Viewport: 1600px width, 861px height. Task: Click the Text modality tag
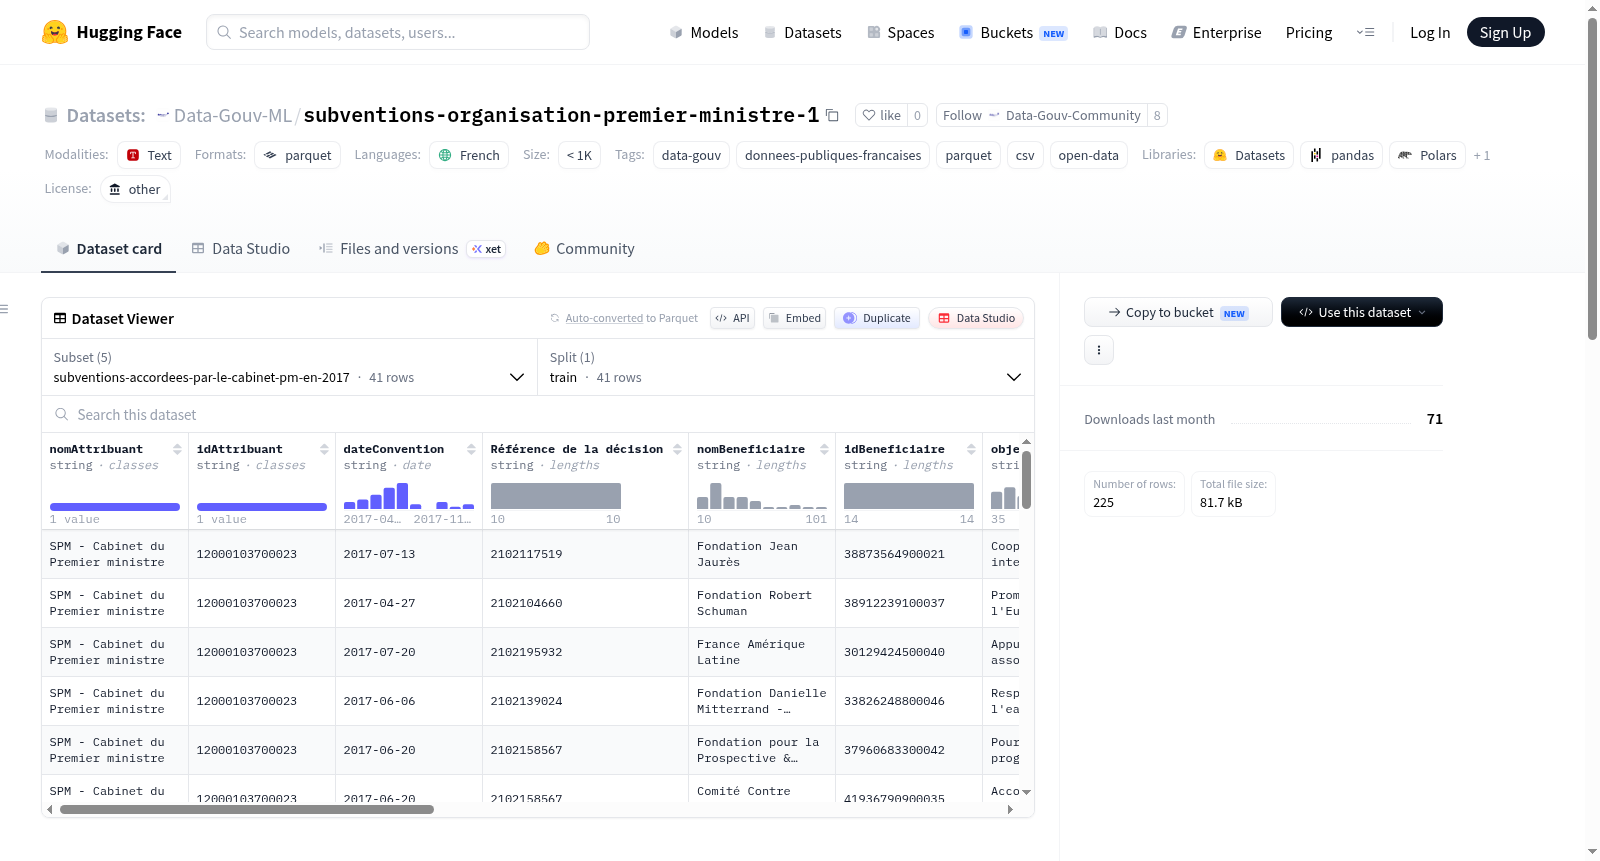tap(149, 155)
